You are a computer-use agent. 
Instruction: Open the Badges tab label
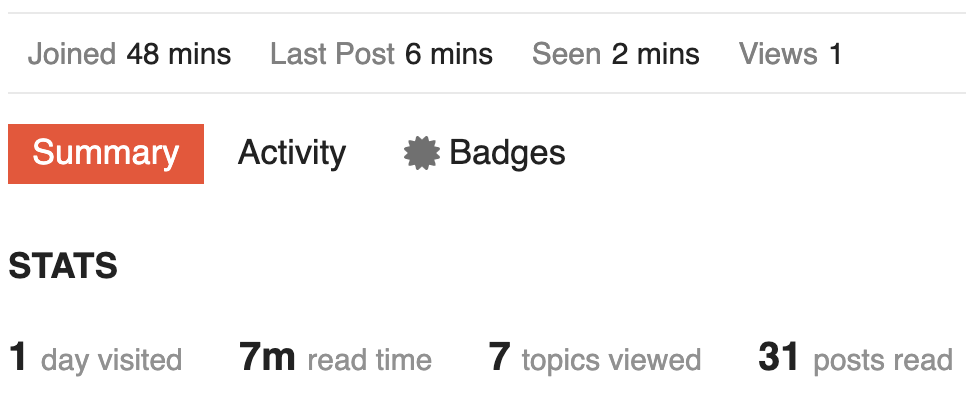click(x=507, y=153)
